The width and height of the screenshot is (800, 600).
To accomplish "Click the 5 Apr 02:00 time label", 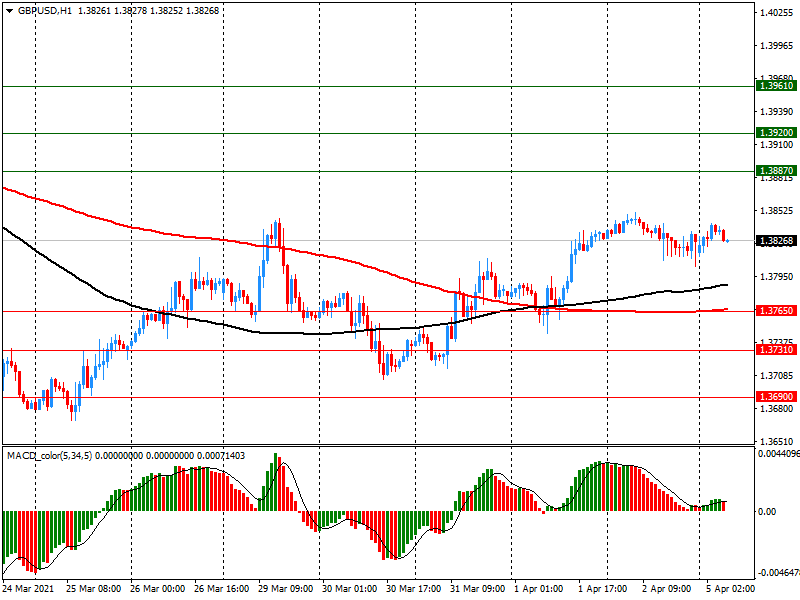I will [727, 589].
